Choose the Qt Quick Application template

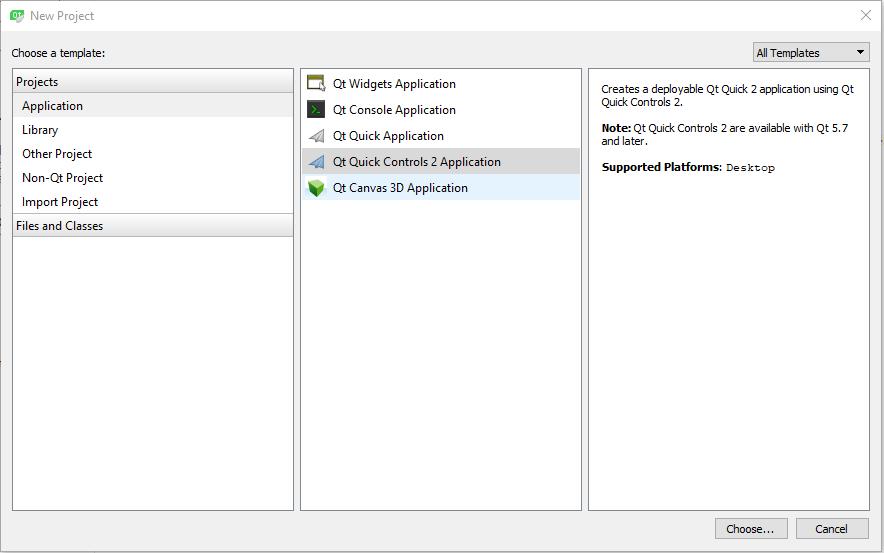click(x=441, y=136)
